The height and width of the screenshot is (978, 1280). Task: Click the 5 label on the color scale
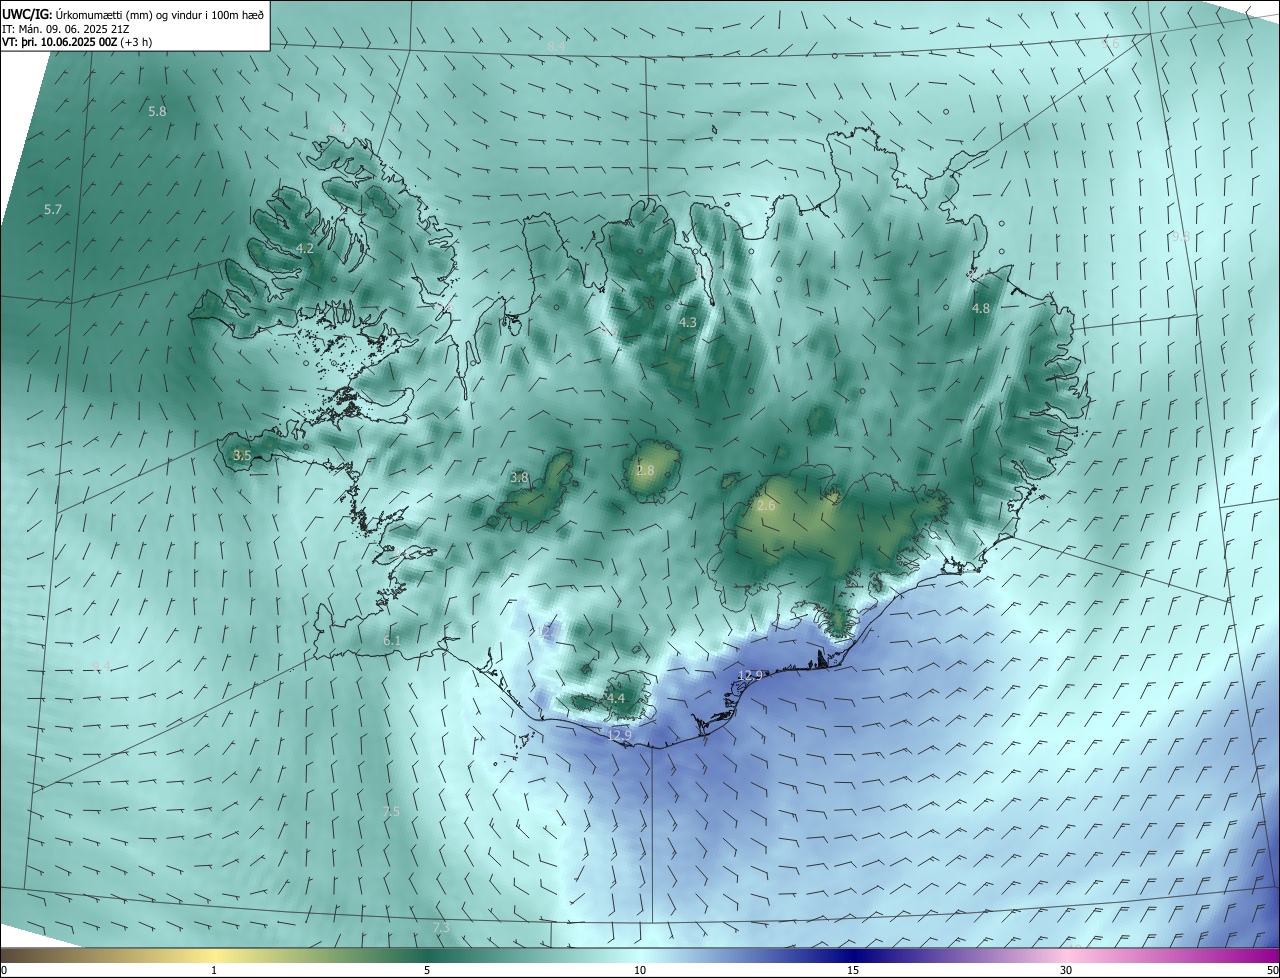pos(427,971)
